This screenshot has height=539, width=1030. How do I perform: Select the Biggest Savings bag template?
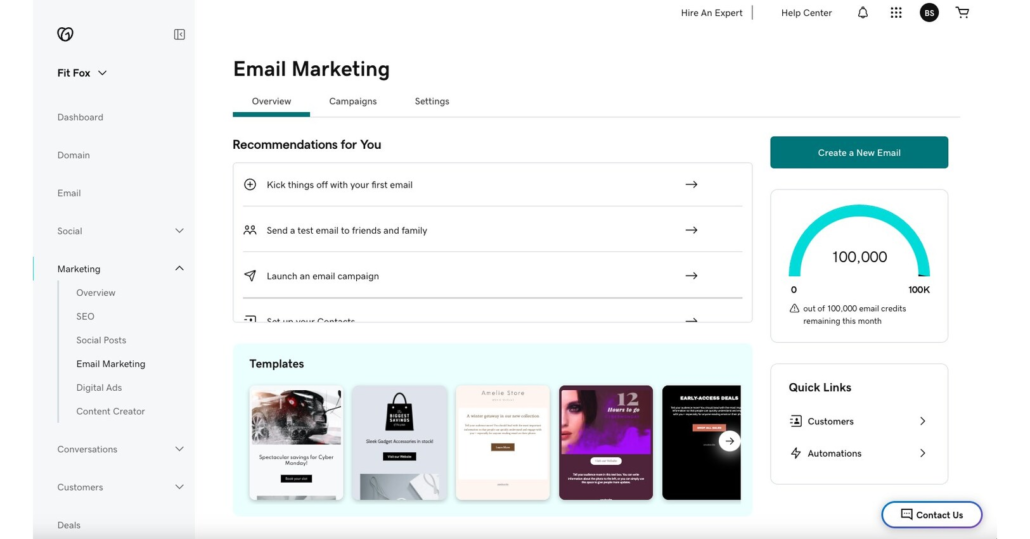click(399, 442)
